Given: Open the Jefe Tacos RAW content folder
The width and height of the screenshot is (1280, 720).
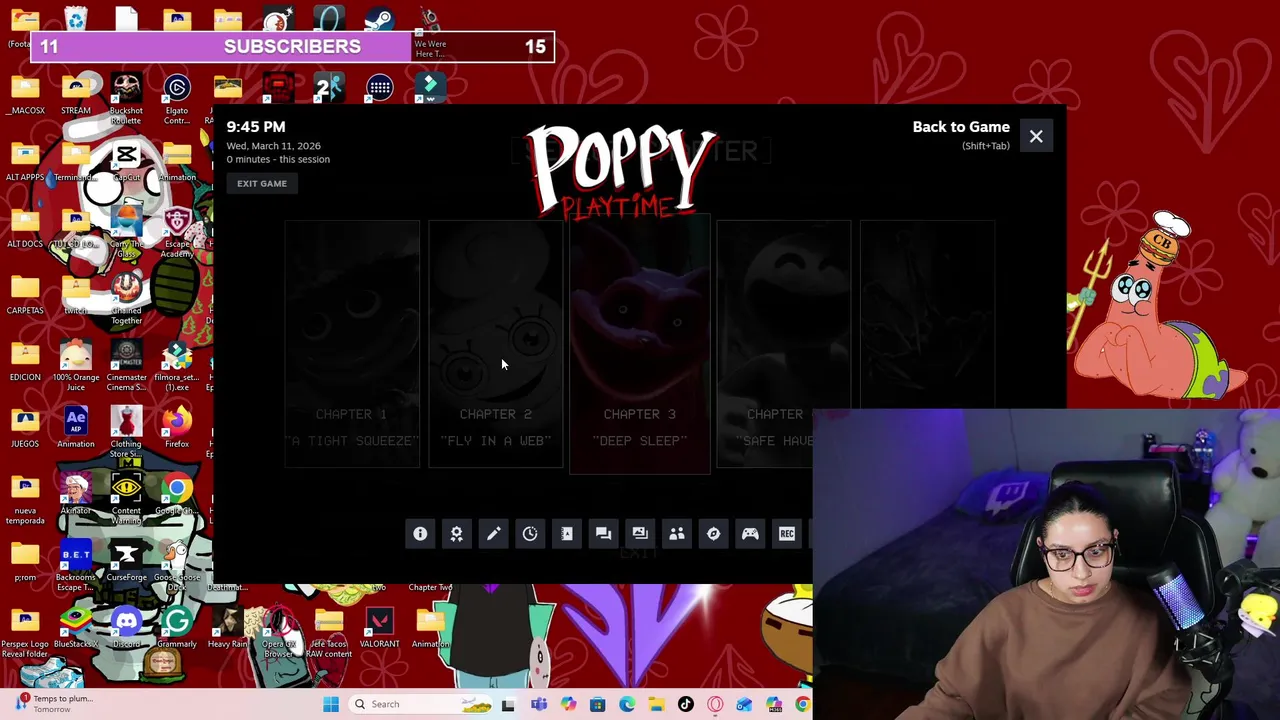Looking at the screenshot, I should [x=329, y=633].
